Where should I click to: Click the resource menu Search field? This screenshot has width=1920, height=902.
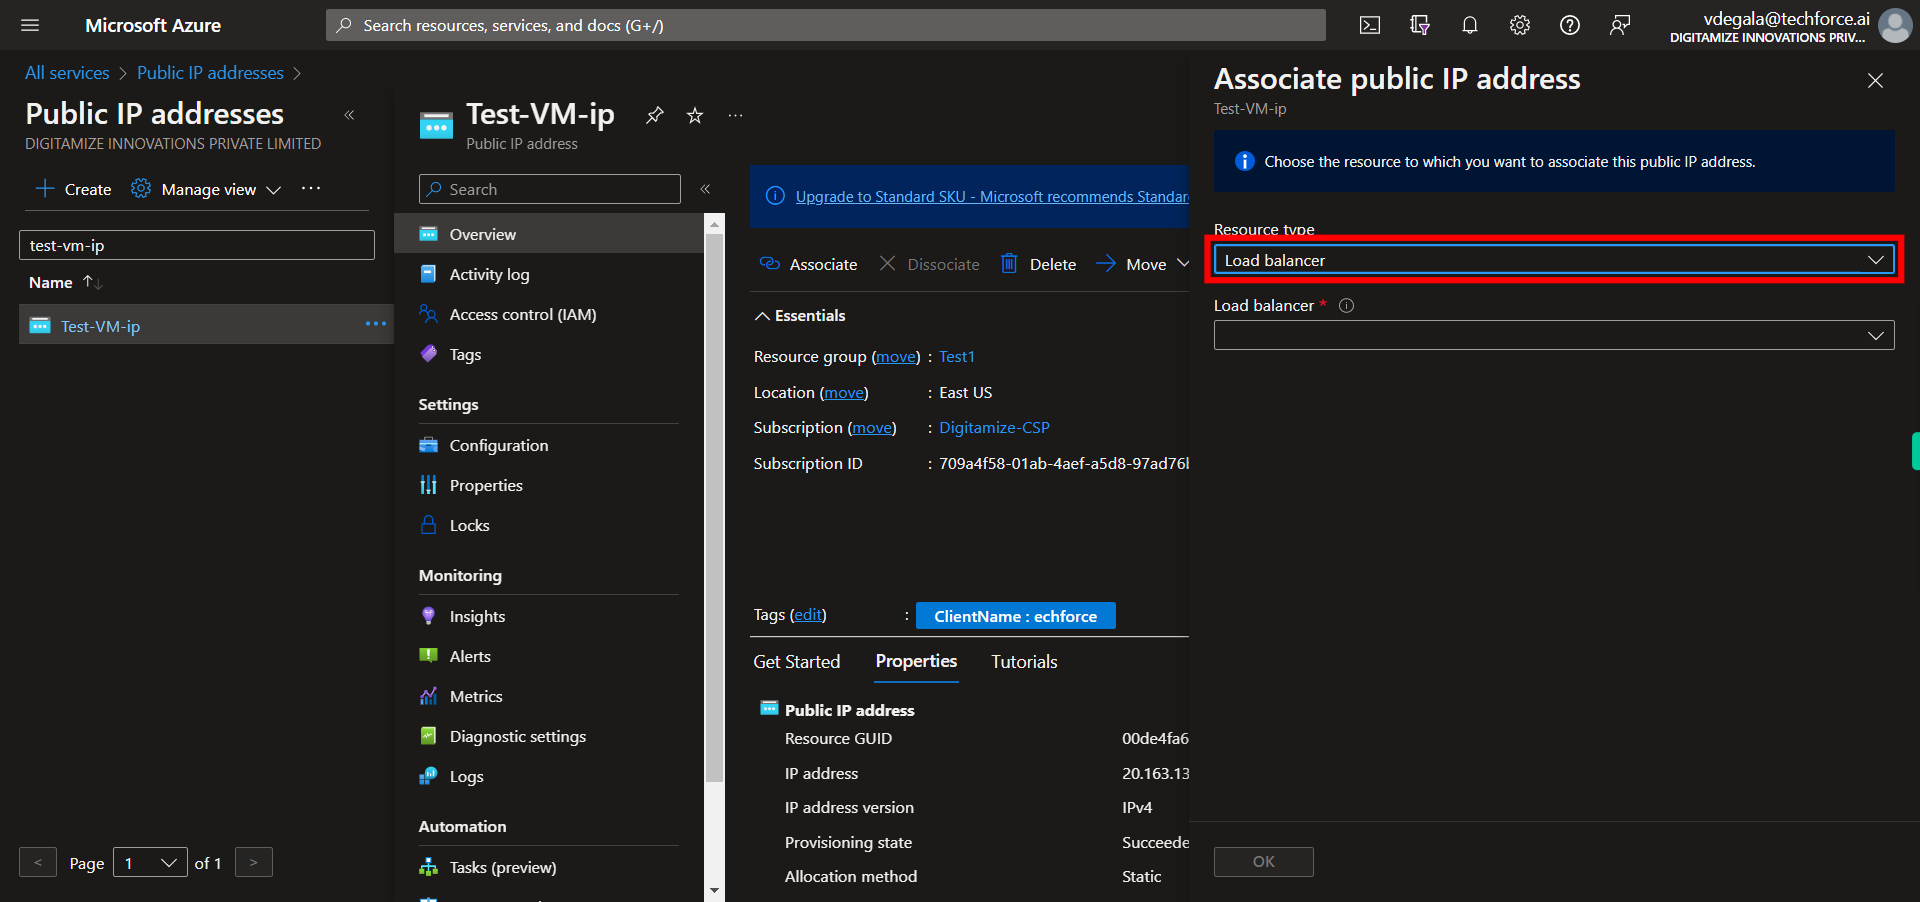(x=550, y=189)
